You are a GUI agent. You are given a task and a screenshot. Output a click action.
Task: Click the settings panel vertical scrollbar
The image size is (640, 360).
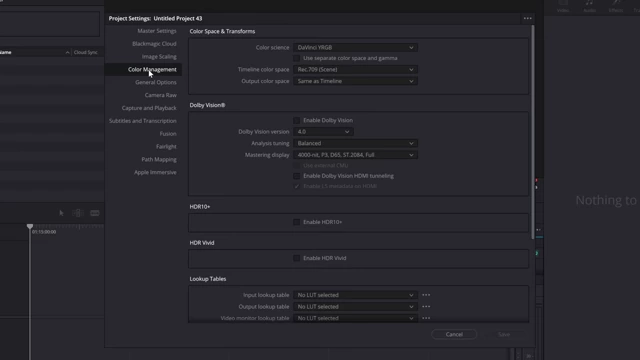point(533,132)
